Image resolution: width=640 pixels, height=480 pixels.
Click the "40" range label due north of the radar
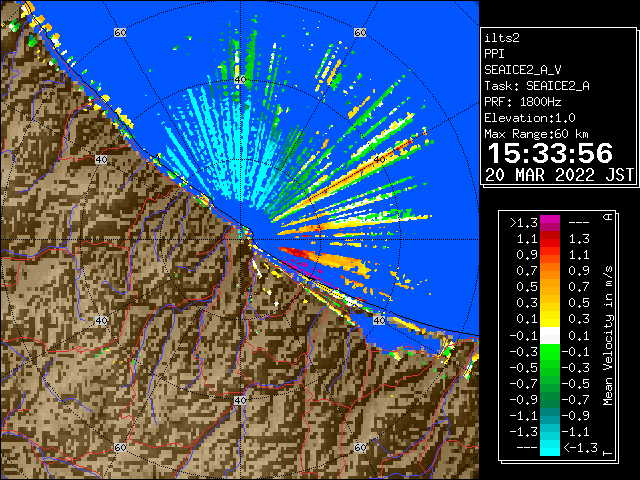[240, 80]
